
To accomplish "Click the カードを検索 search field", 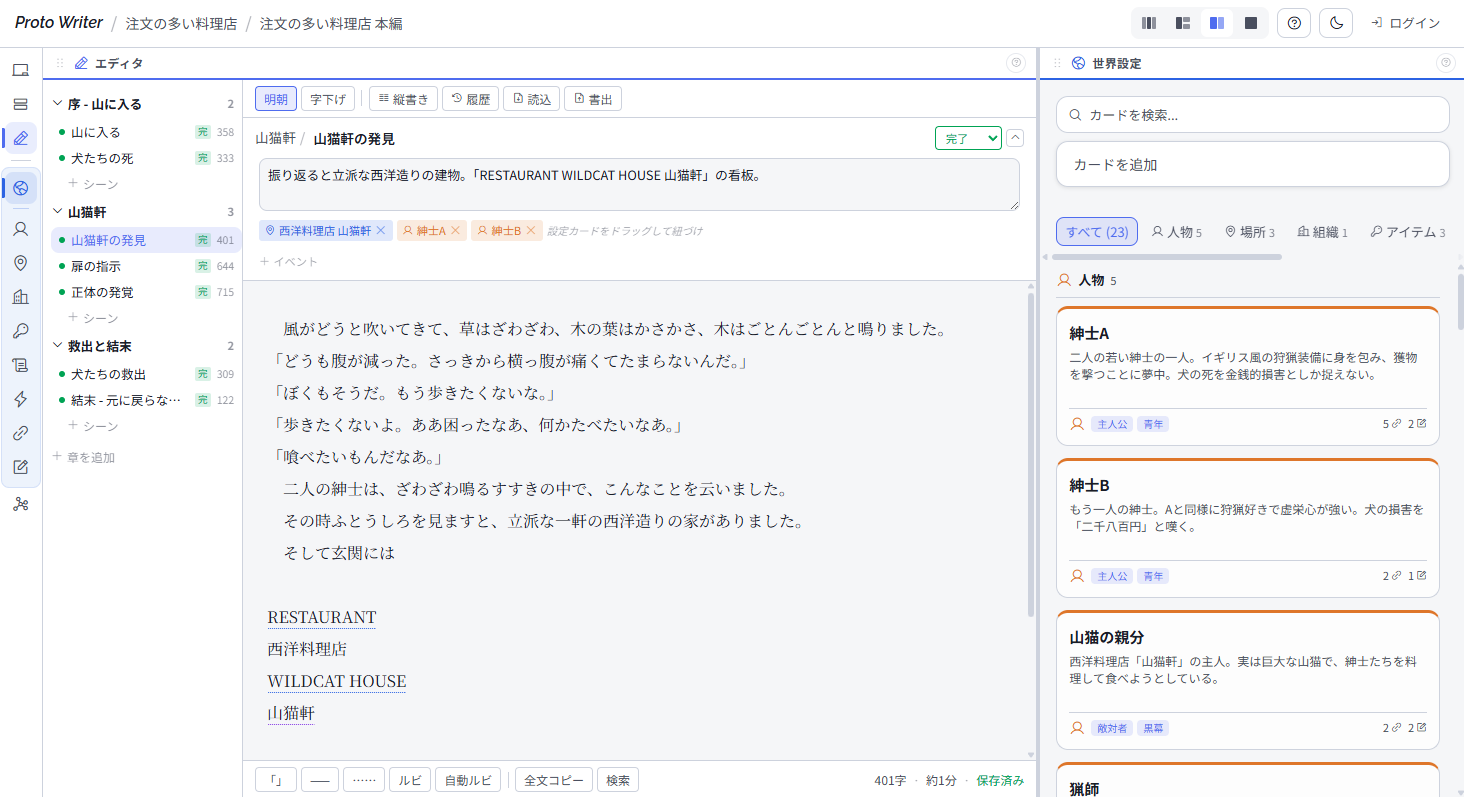I will [x=1252, y=114].
